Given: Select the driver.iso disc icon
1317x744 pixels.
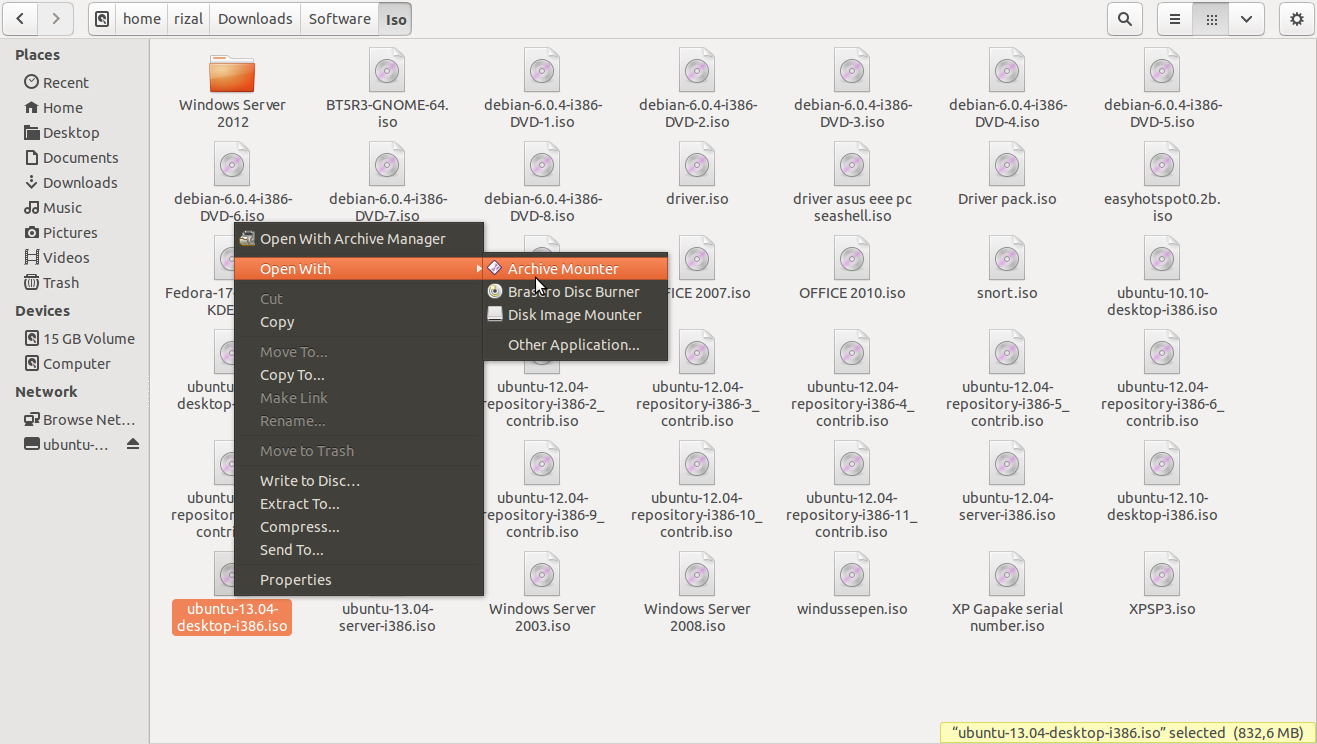Looking at the screenshot, I should click(x=697, y=164).
